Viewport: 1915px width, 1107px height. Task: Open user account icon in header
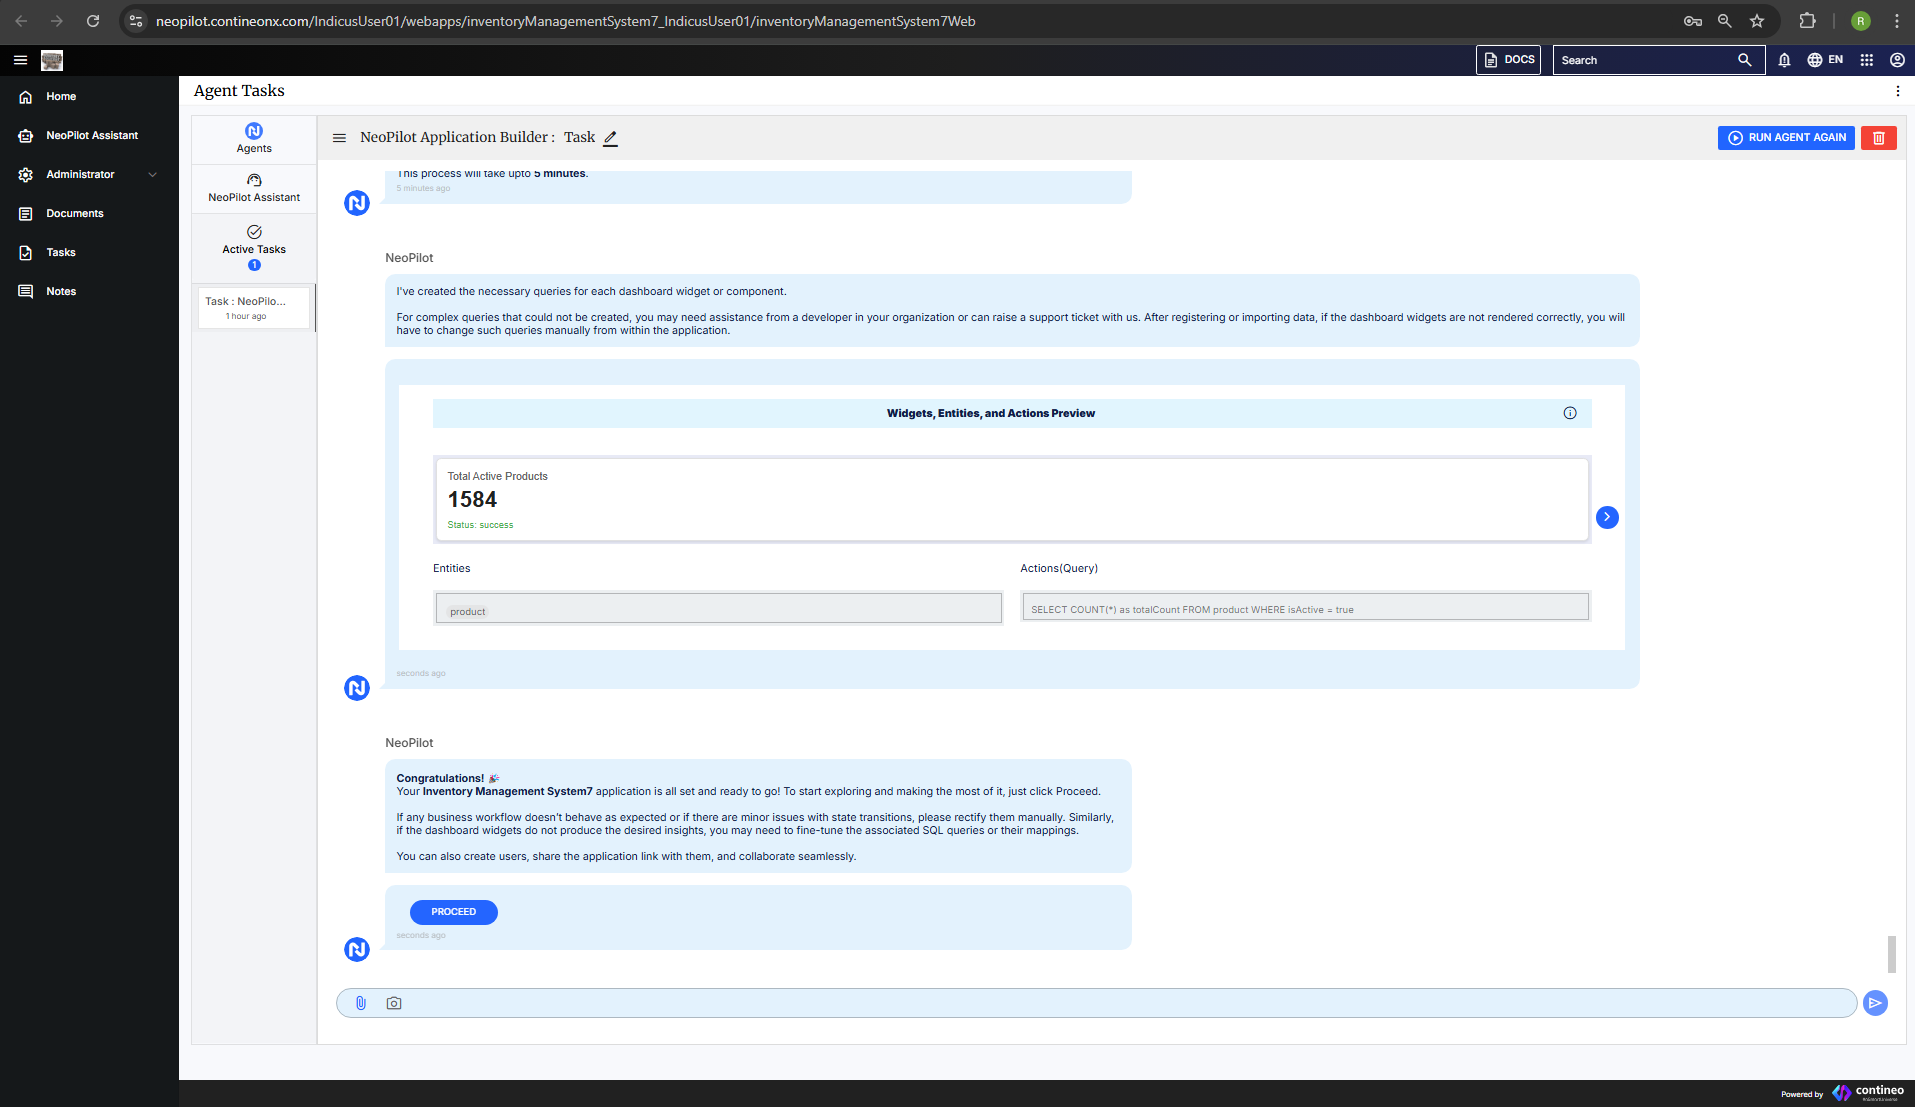click(1897, 60)
